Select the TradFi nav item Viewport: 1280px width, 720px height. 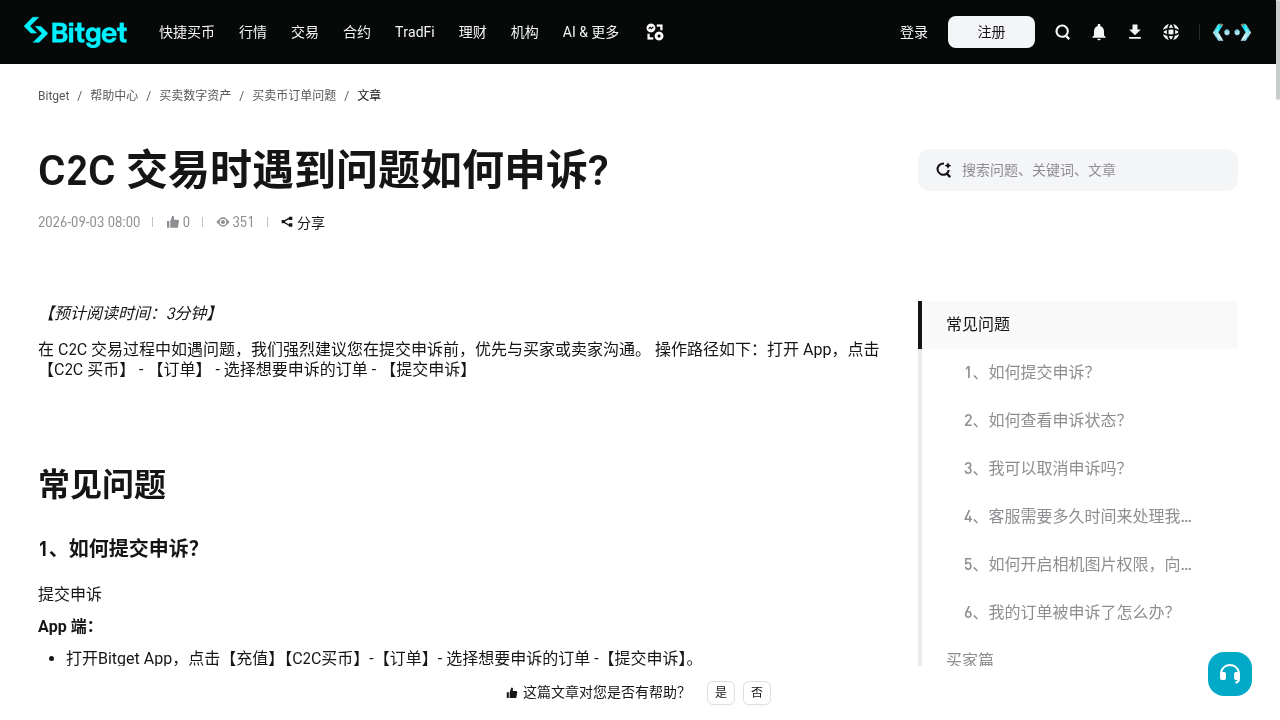(415, 32)
